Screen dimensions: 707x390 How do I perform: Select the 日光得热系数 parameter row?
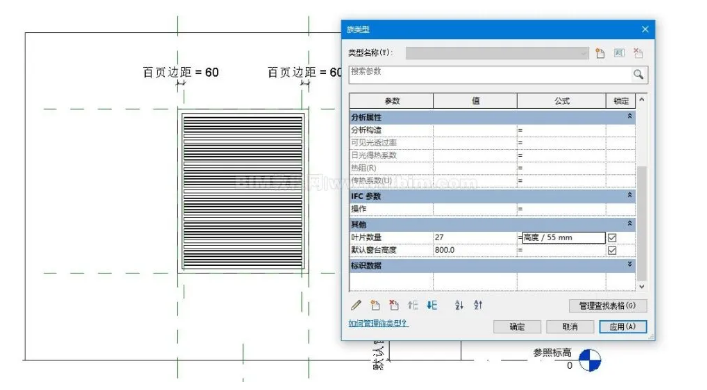point(492,156)
